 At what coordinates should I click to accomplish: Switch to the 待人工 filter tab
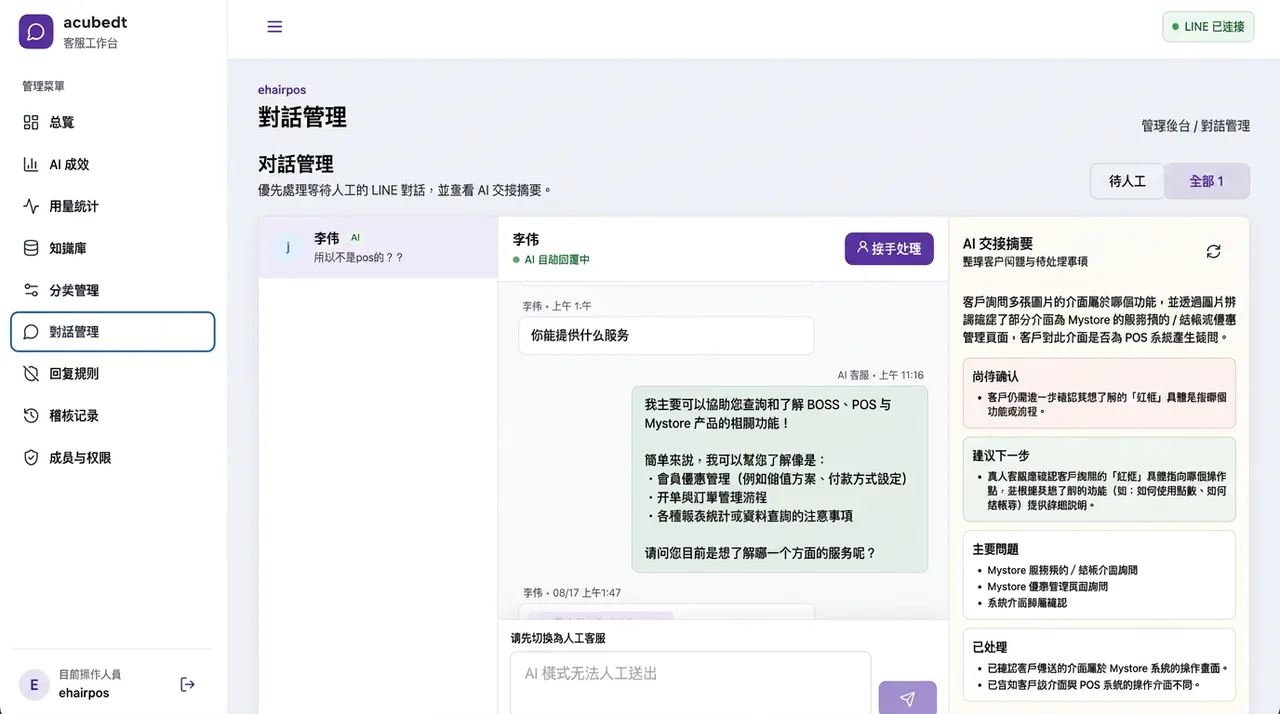[x=1127, y=182]
